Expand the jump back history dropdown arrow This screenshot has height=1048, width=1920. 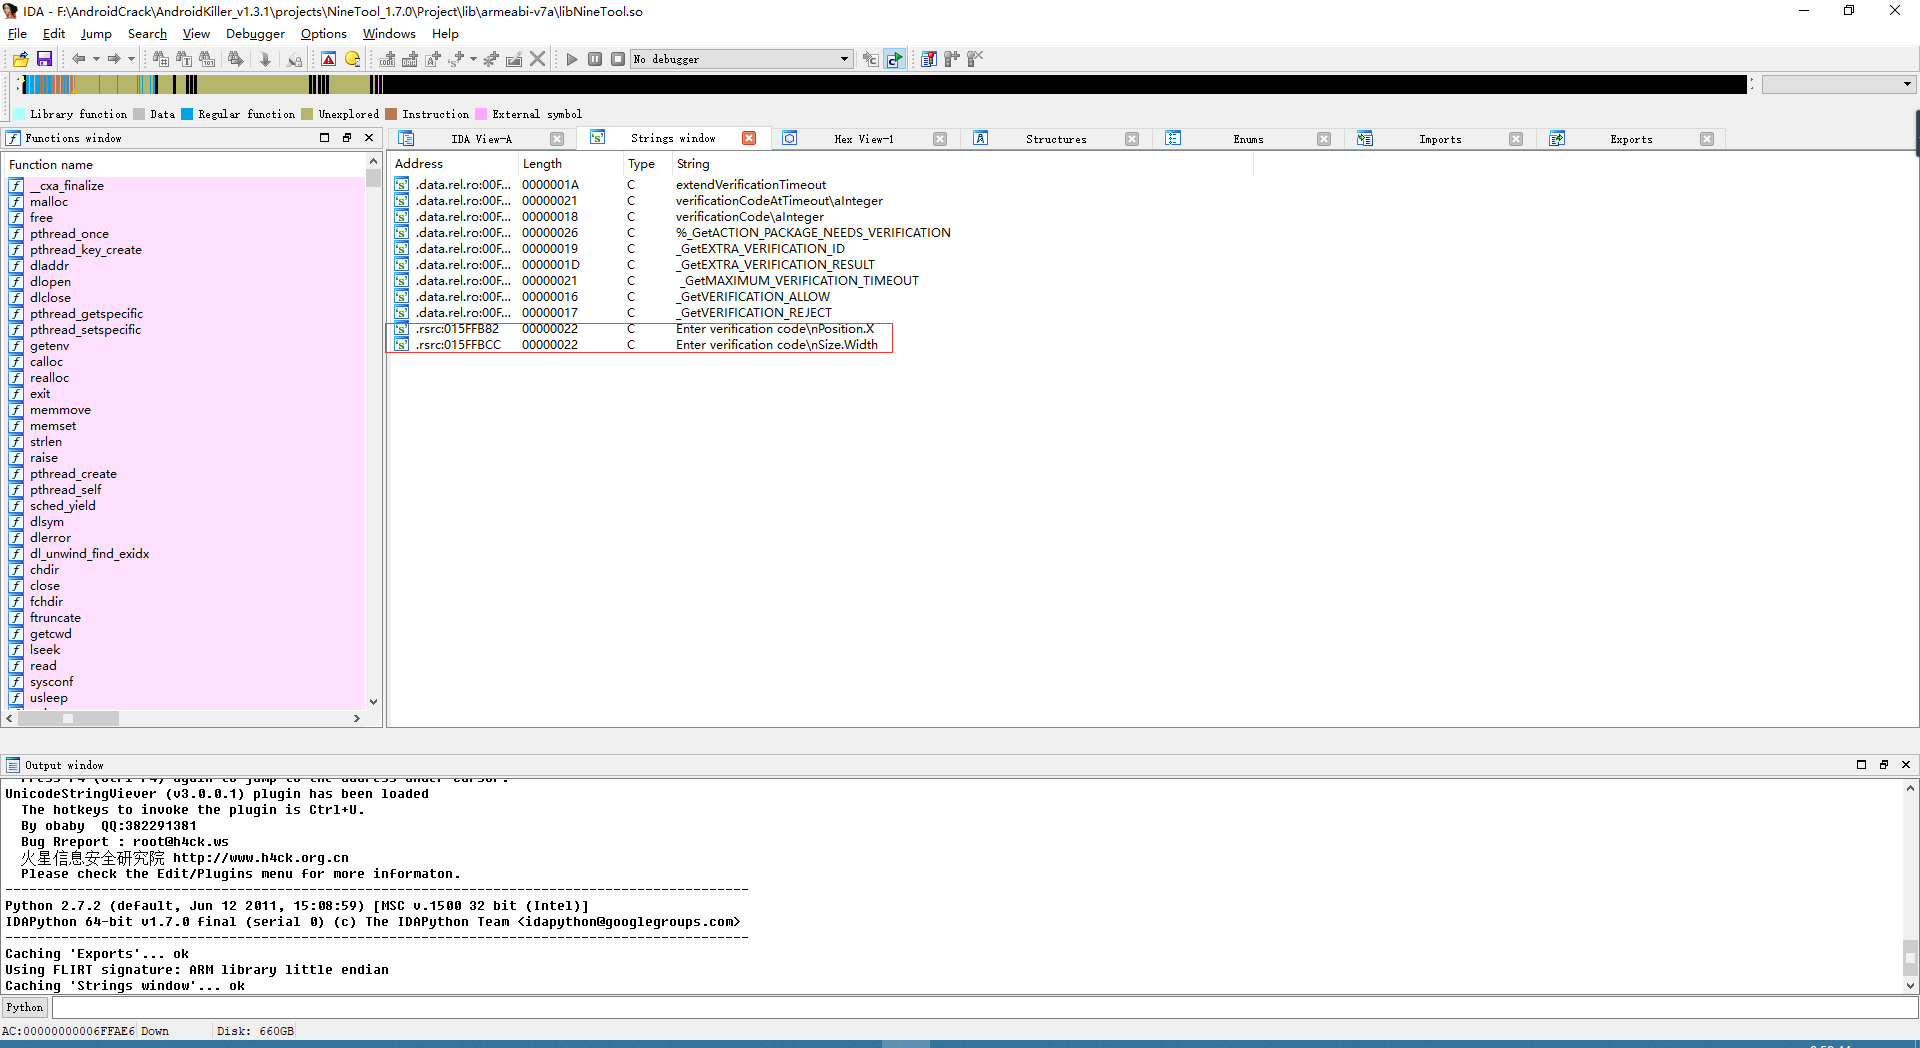coord(96,59)
